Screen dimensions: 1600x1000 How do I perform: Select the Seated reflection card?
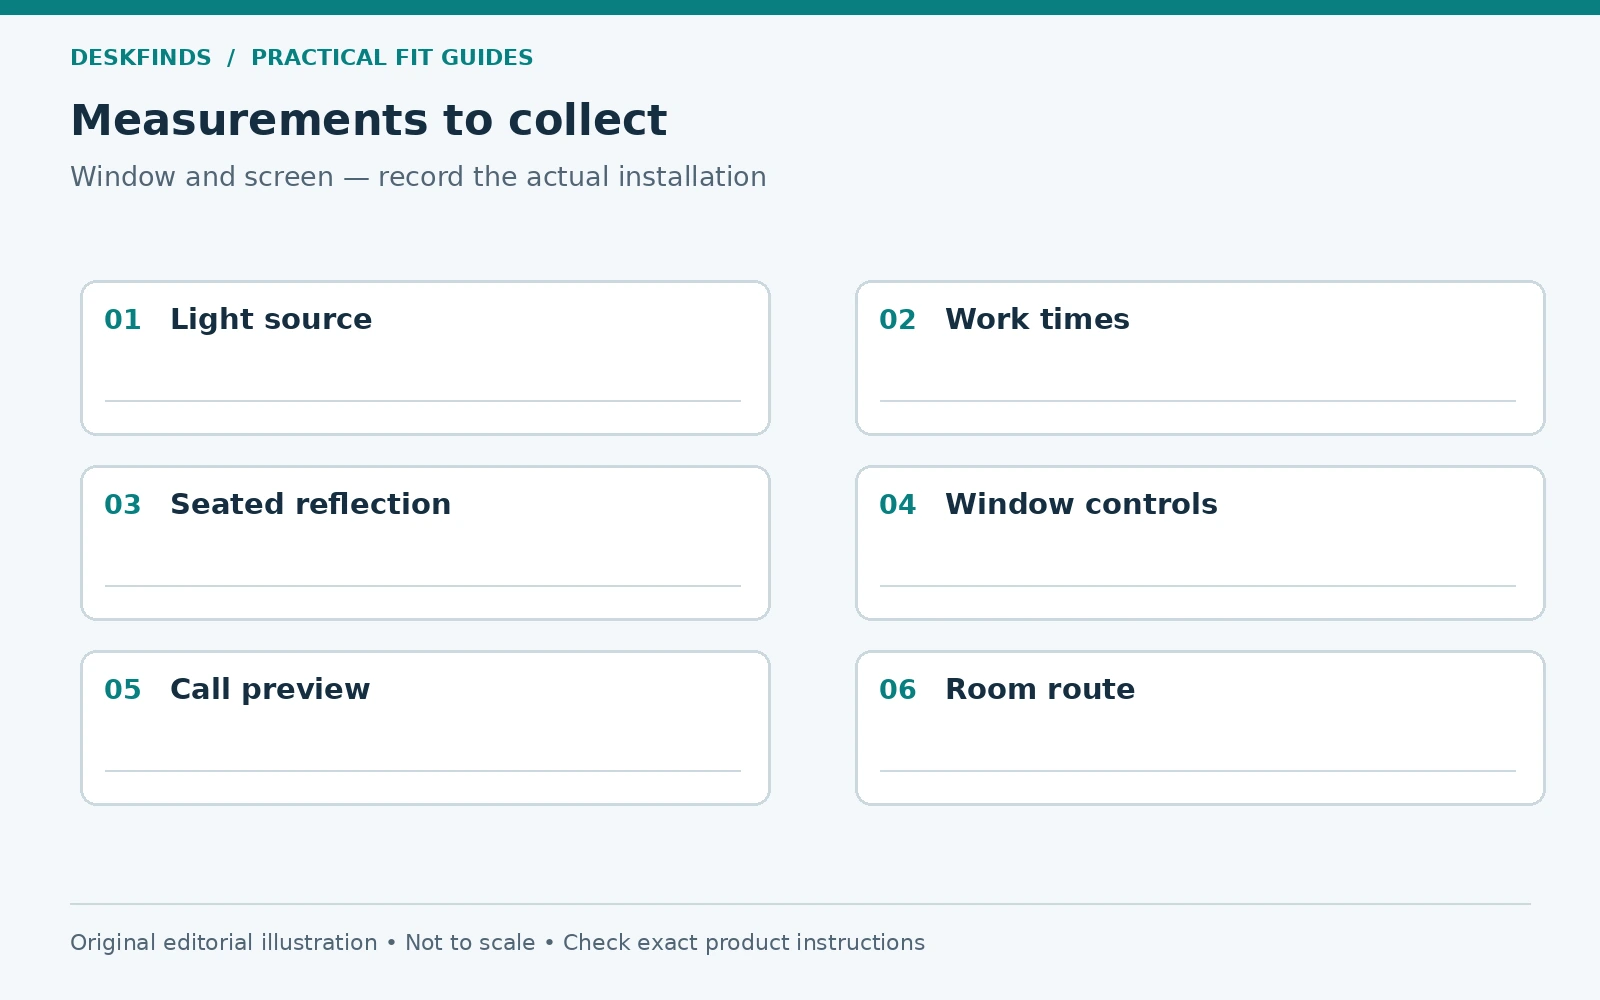[425, 543]
